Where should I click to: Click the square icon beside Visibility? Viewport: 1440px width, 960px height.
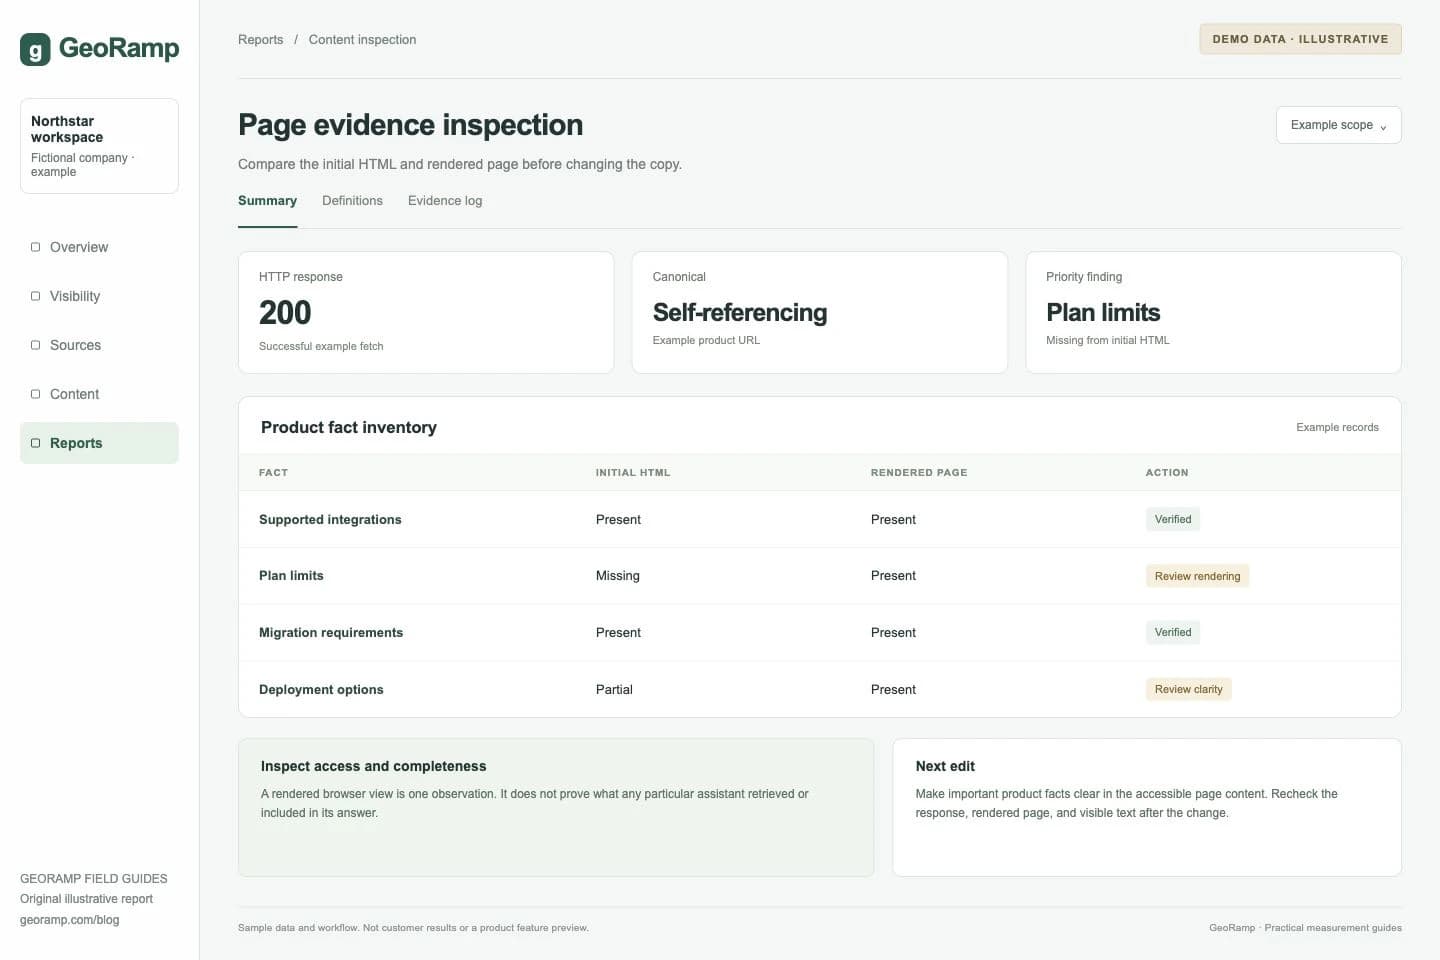[x=36, y=296]
